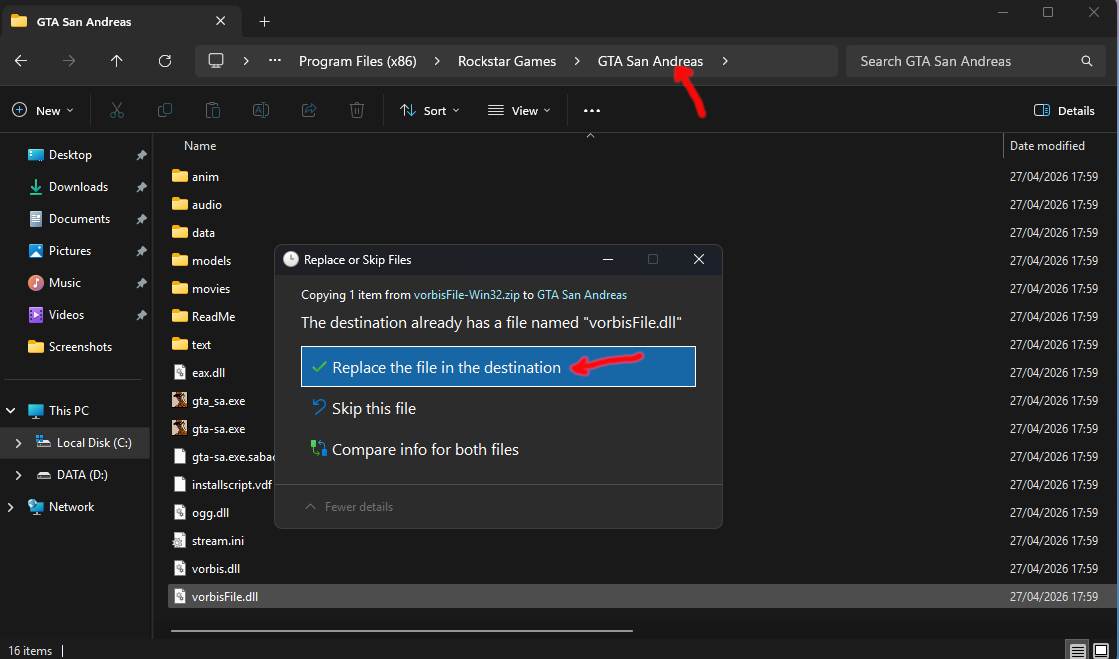1119x659 pixels.
Task: Sort by the Name column header
Action: pos(200,146)
